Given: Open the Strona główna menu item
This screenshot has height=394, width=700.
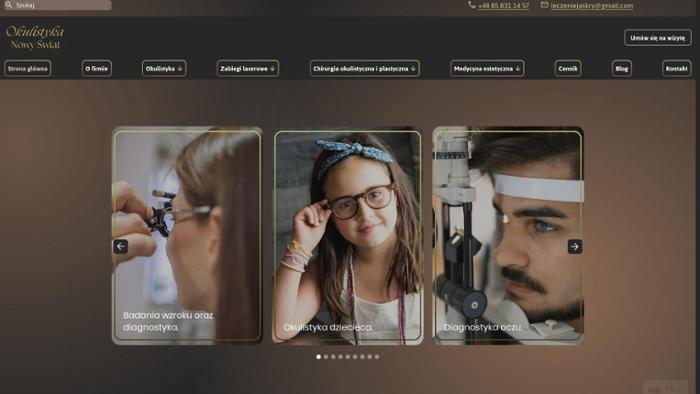Looking at the screenshot, I should click(28, 69).
